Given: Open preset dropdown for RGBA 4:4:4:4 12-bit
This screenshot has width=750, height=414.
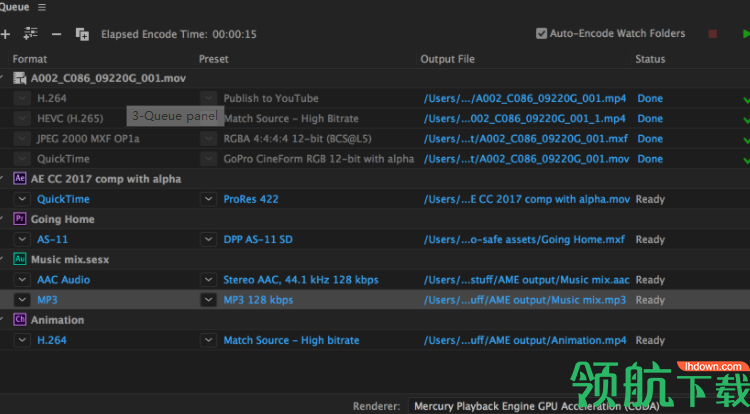Looking at the screenshot, I should point(209,139).
